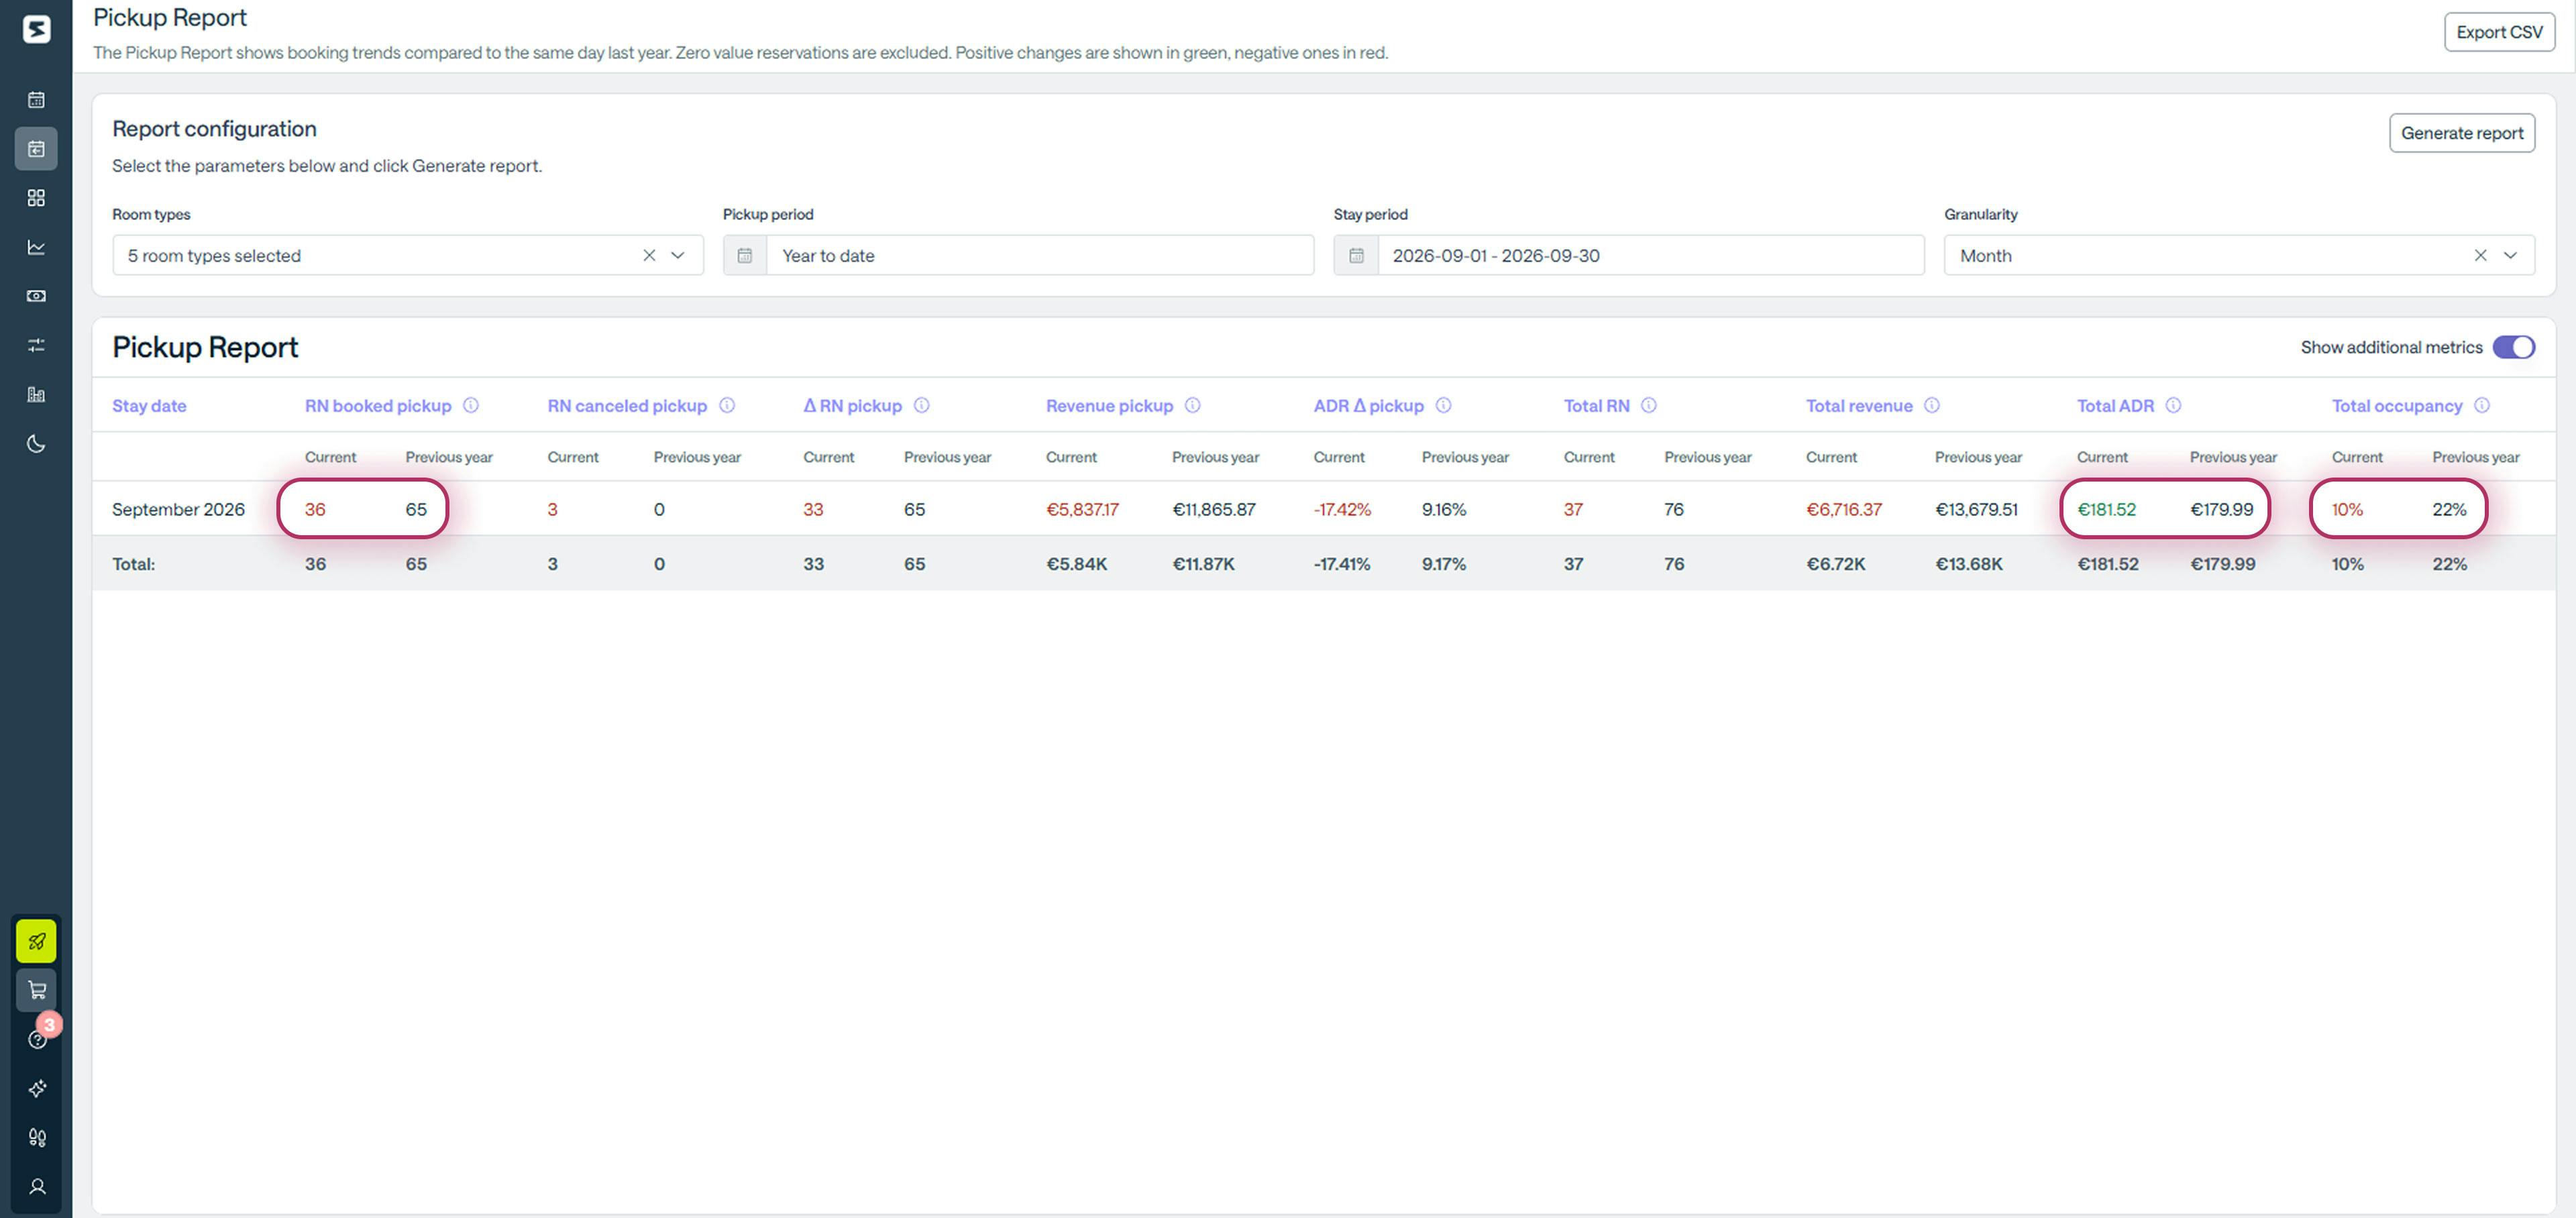Sort by the Total revenue column header

click(x=1859, y=405)
